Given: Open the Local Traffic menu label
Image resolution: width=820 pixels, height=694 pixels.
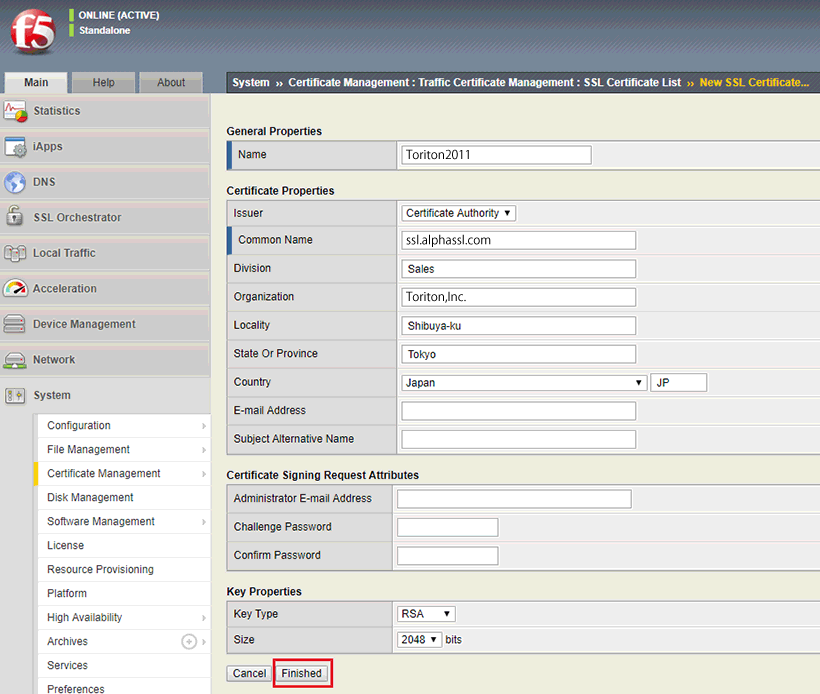Looking at the screenshot, I should (x=64, y=253).
